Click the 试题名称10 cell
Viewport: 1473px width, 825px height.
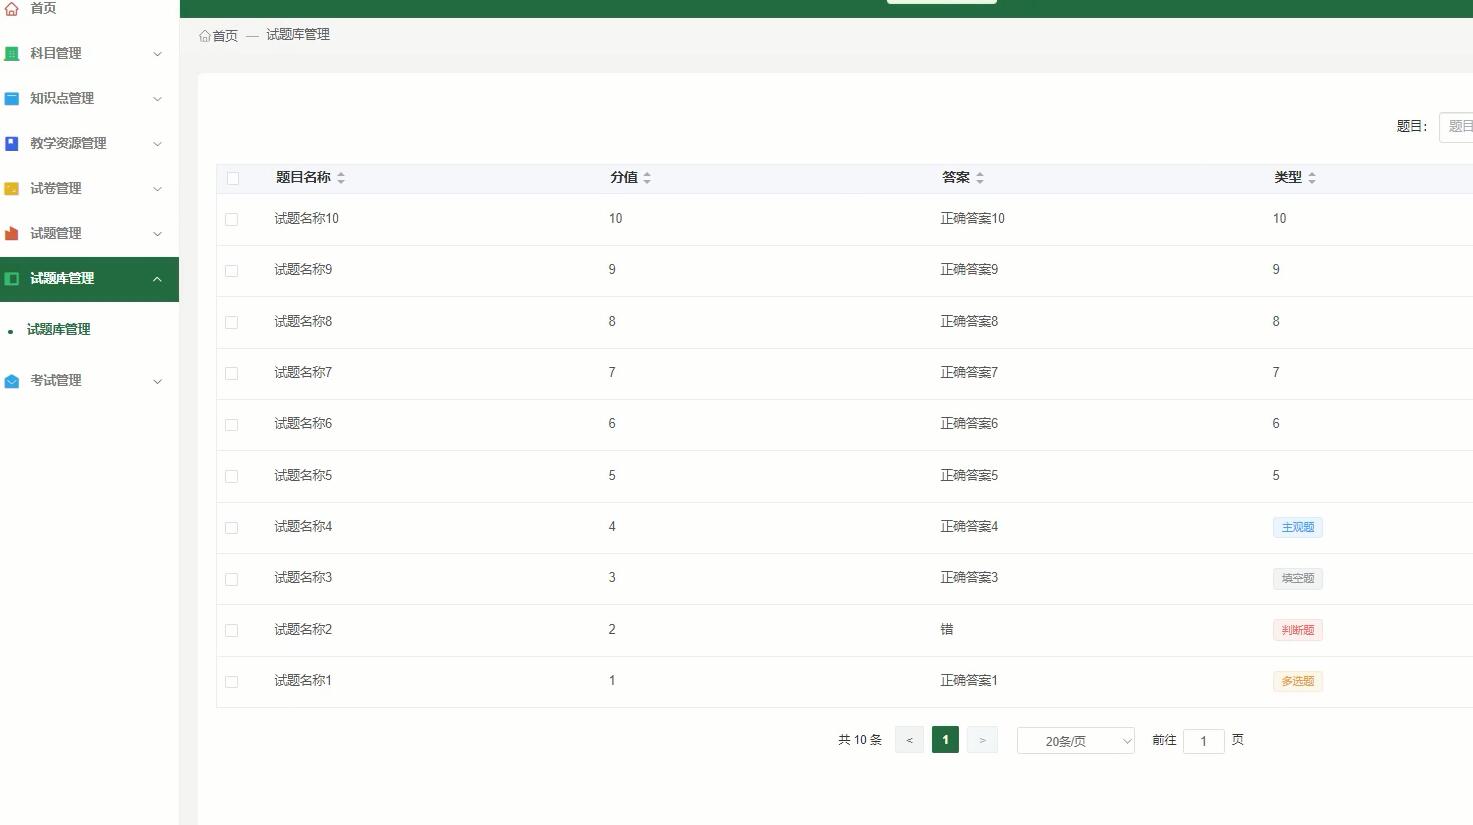(307, 219)
